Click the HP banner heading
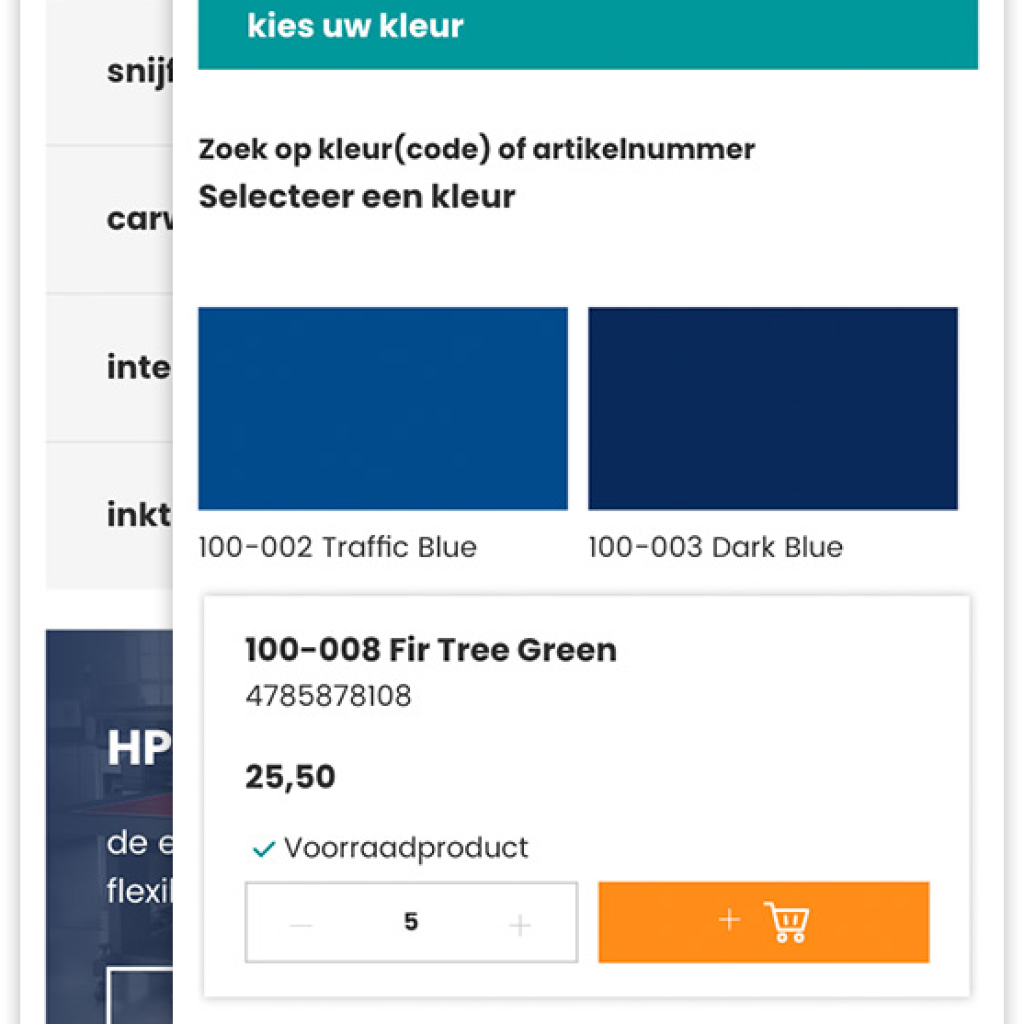1024x1024 pixels. (x=138, y=747)
